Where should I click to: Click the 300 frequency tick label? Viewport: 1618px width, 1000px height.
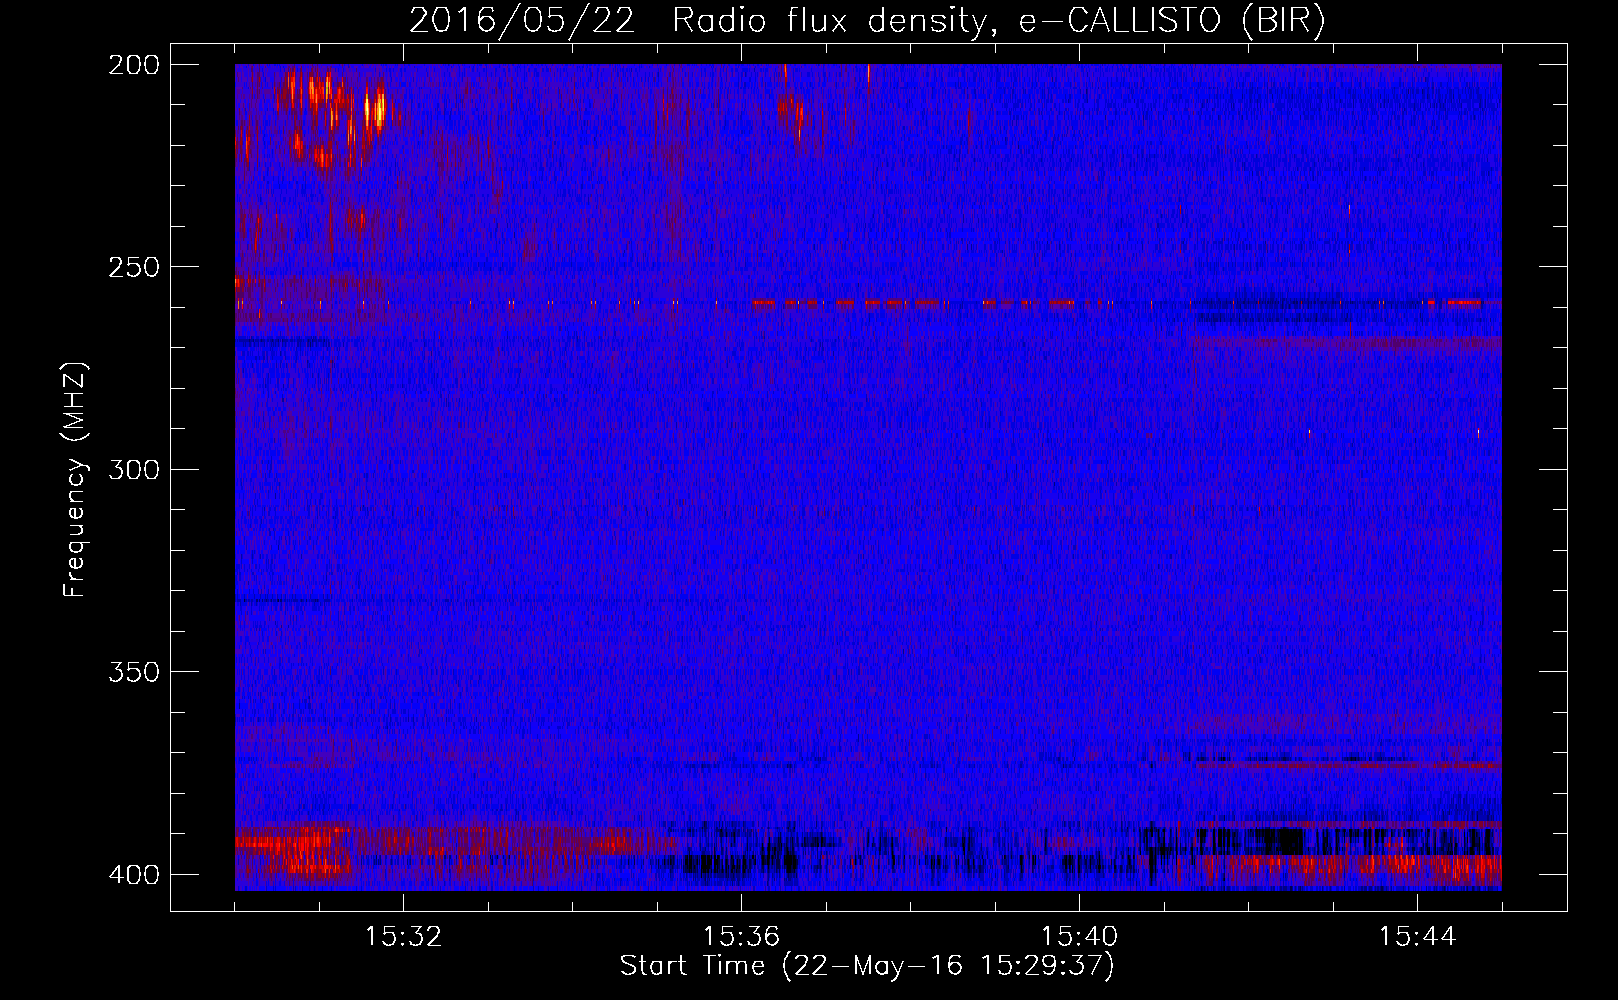[x=133, y=469]
